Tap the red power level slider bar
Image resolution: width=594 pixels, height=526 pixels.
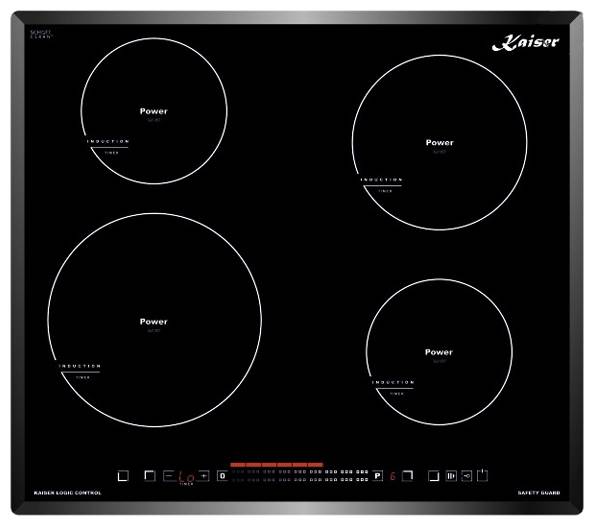pyautogui.click(x=277, y=465)
